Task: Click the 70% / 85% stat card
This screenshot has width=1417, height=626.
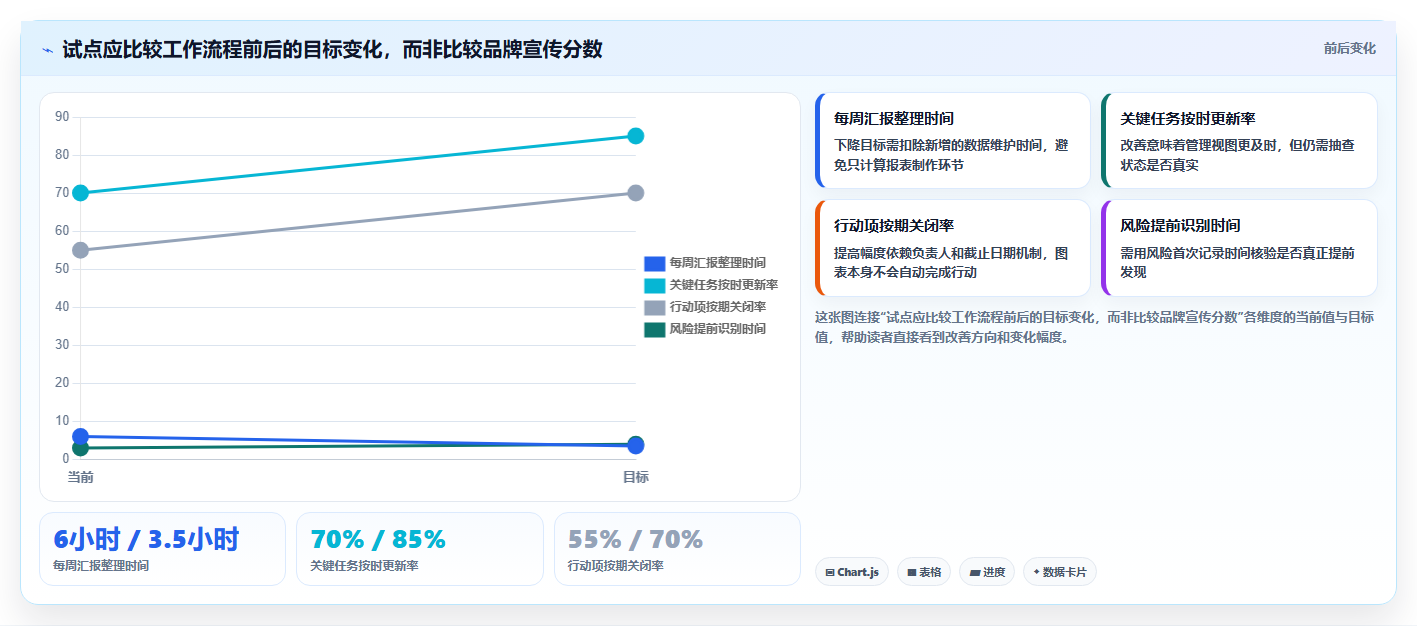Action: 420,549
